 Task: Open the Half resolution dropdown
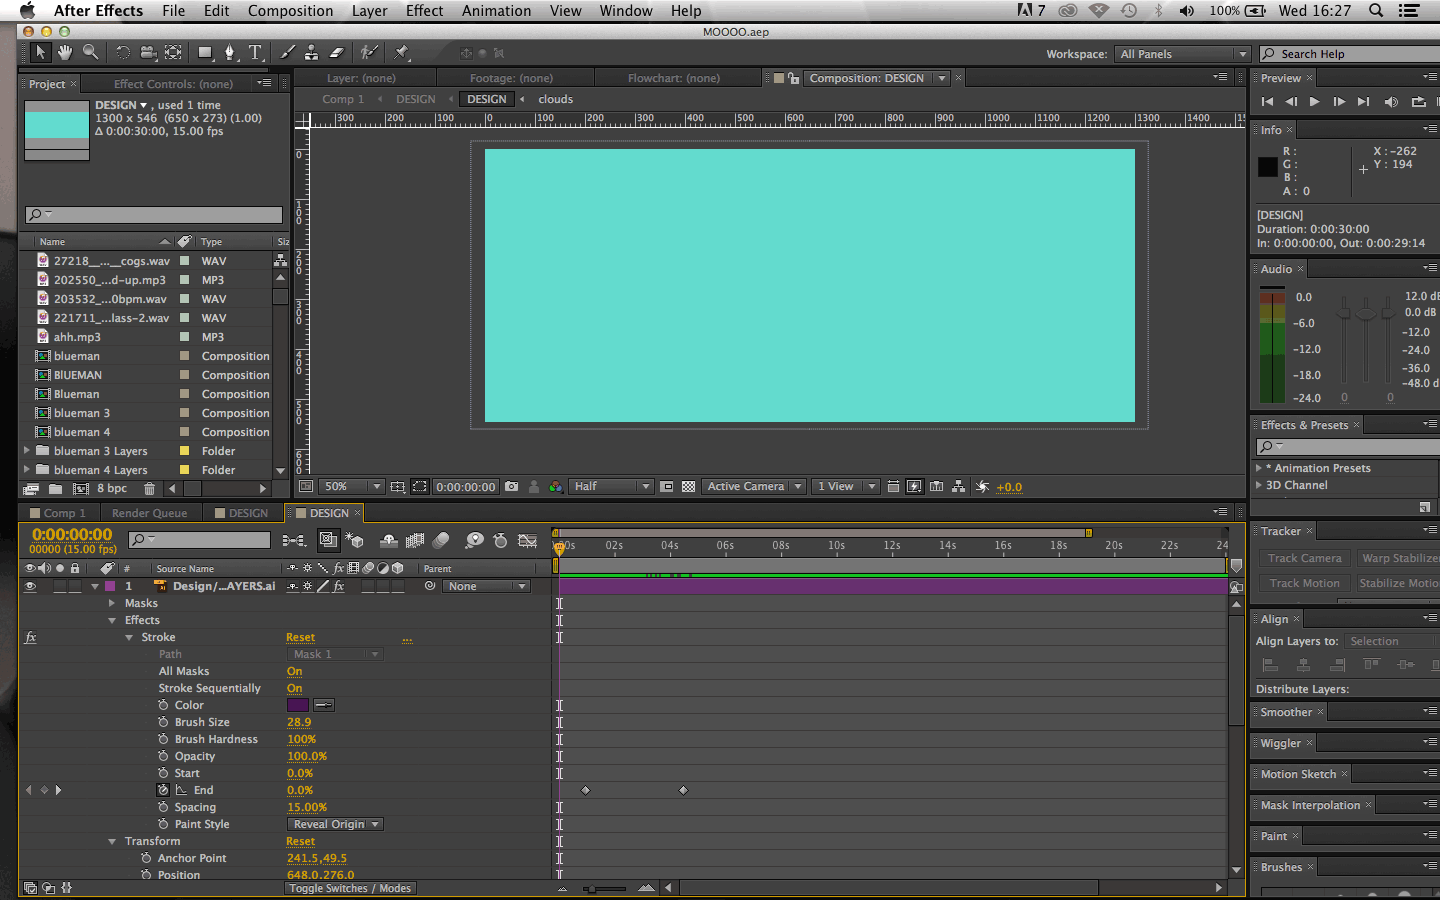[611, 487]
